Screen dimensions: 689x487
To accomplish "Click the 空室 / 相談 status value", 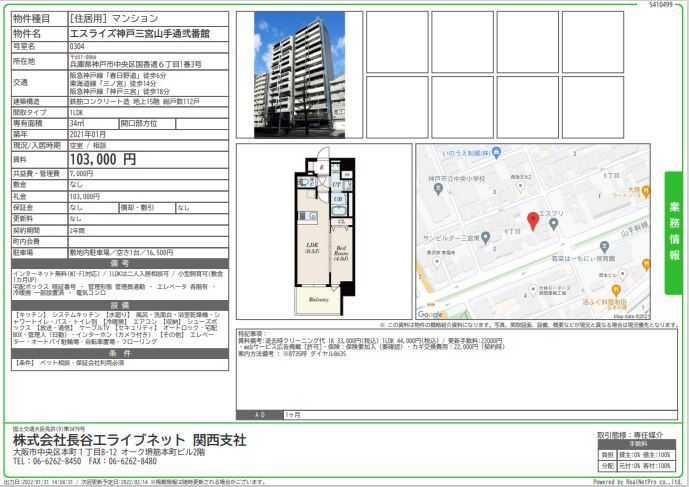I will coord(88,145).
